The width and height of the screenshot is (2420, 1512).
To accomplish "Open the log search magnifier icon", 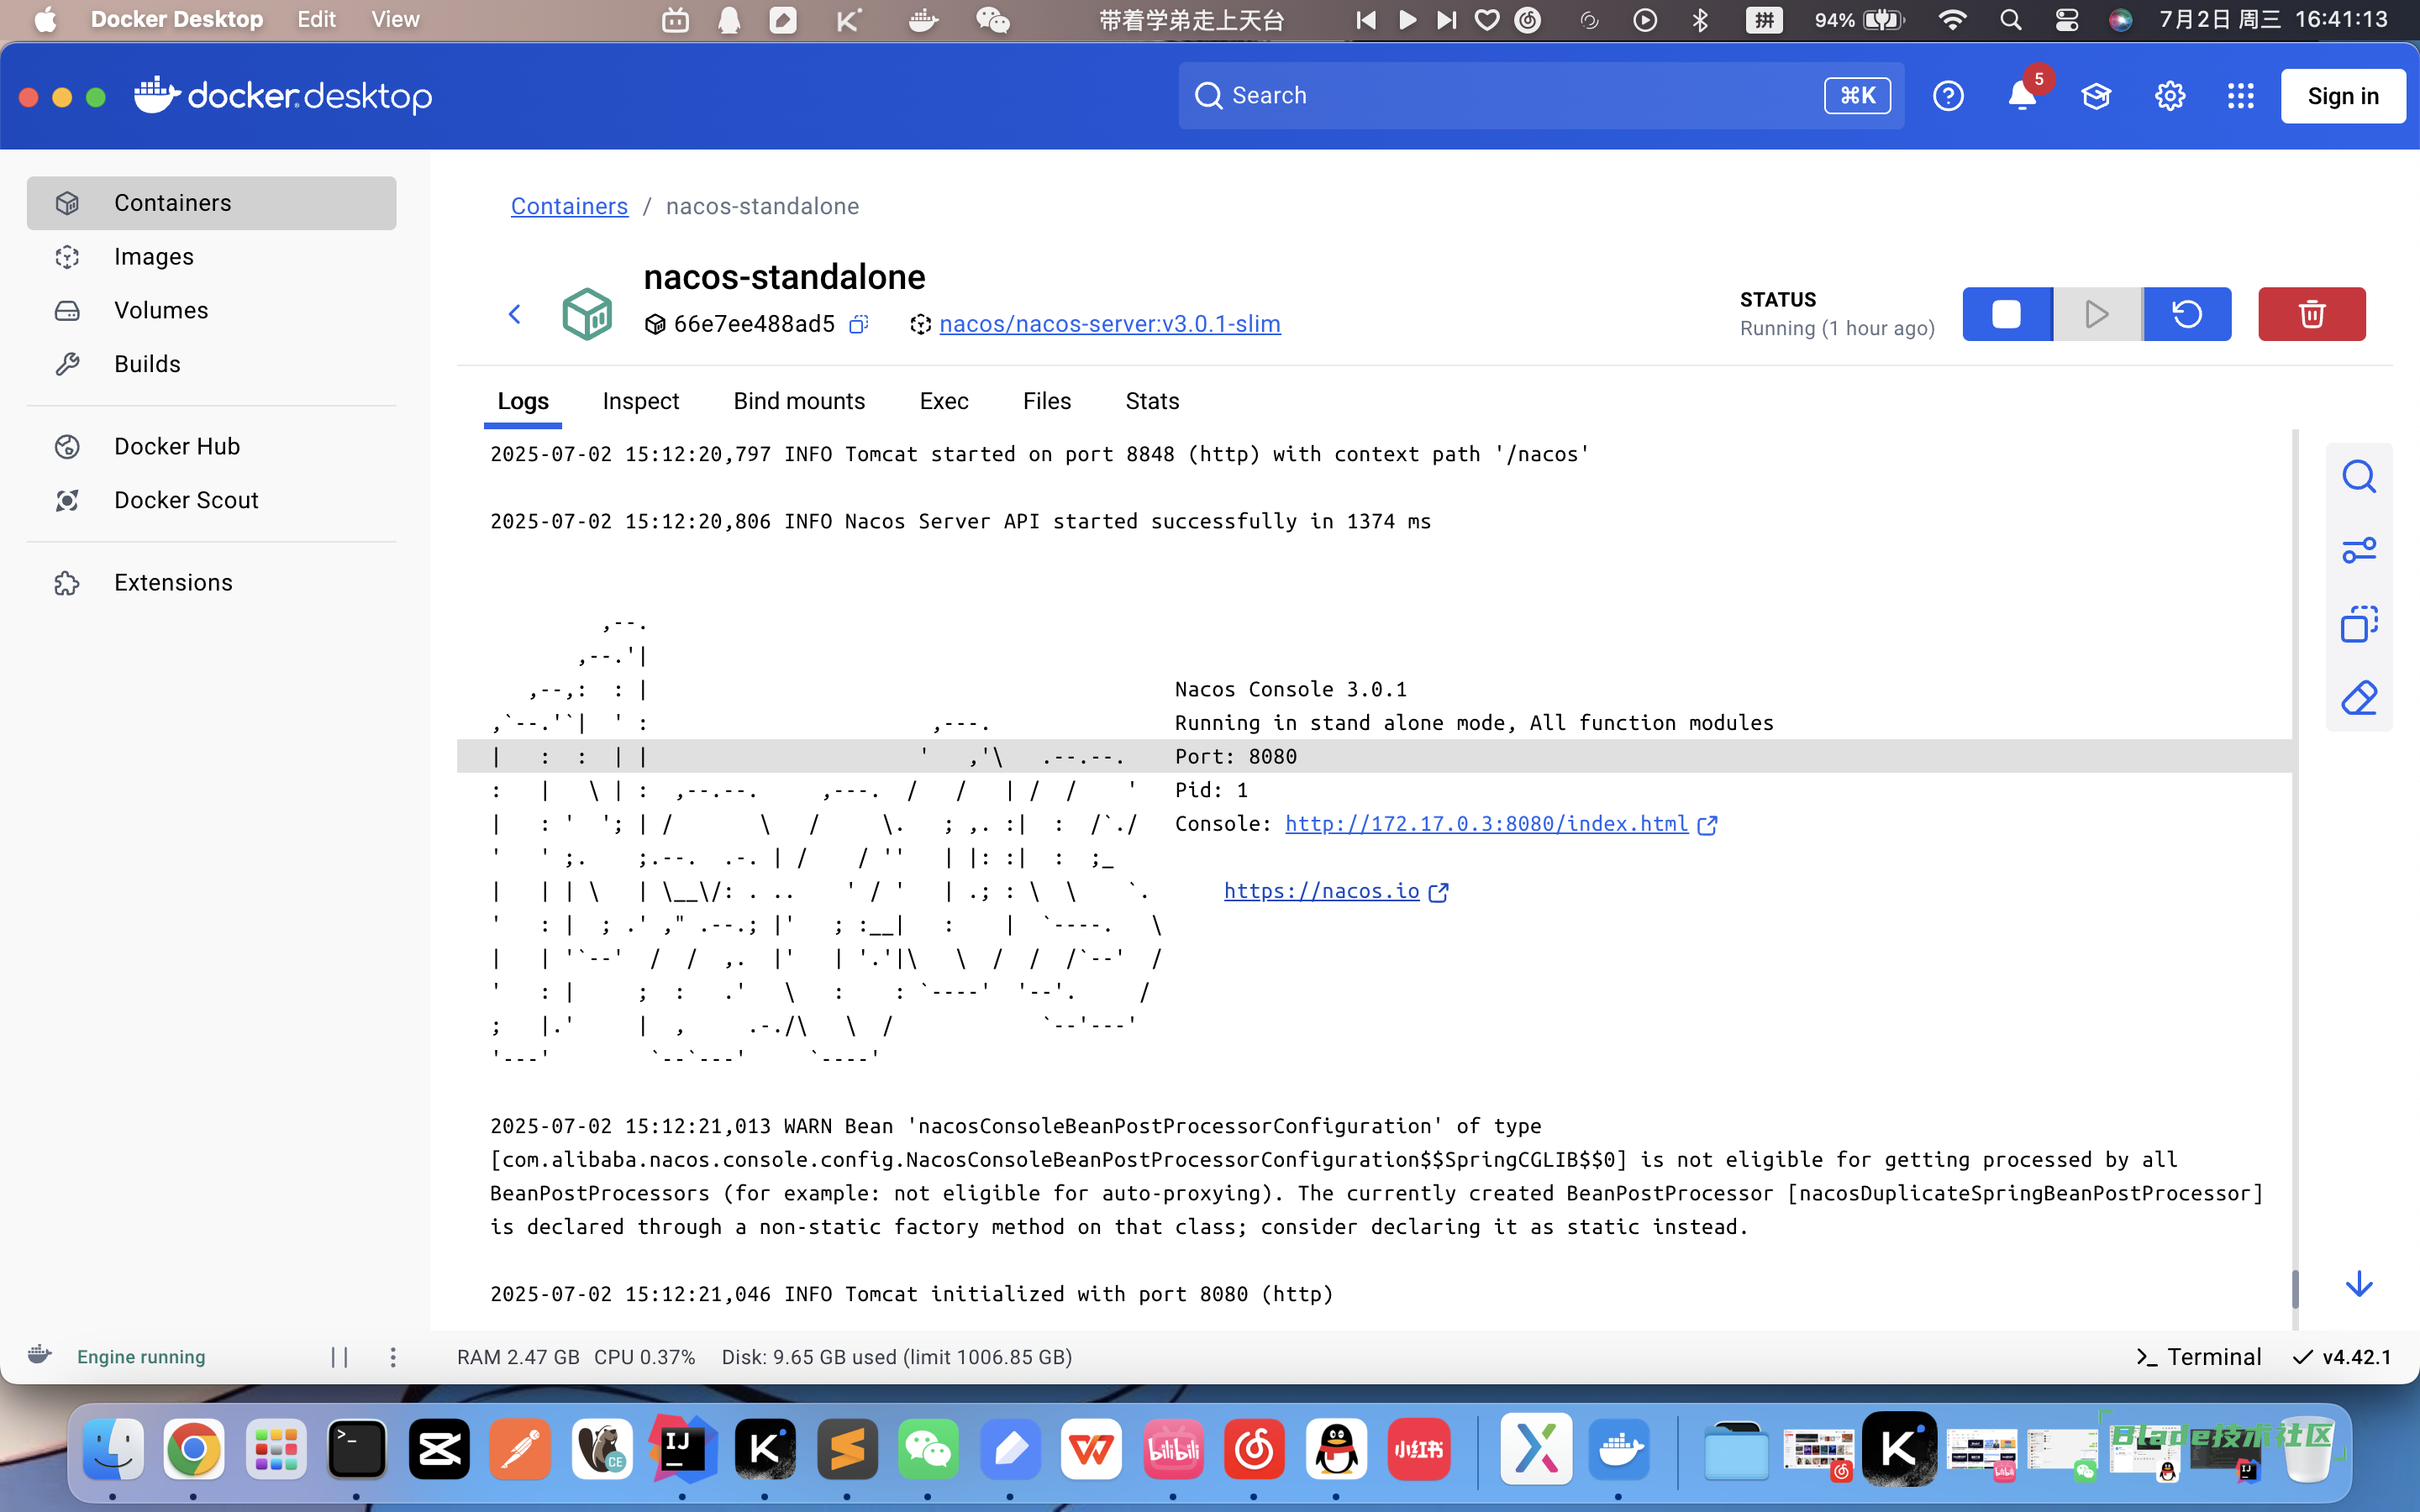I will 2359,477.
